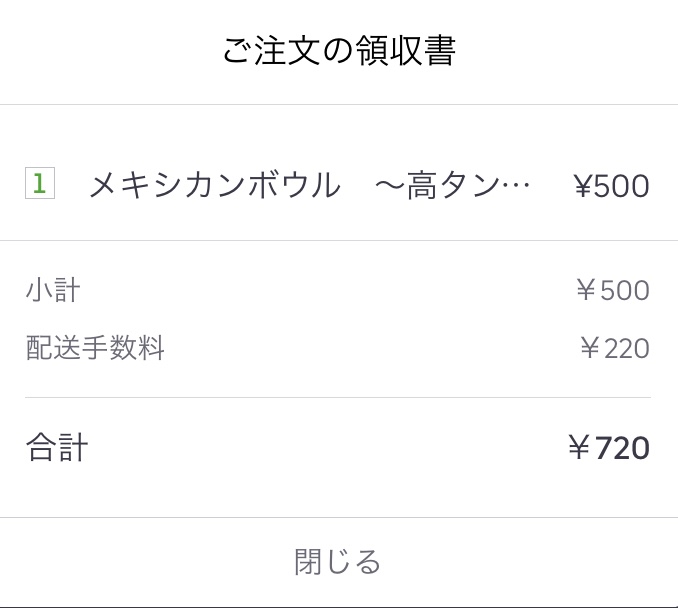Click the yen symbol in the ¥720 total
The width and height of the screenshot is (678, 608).
579,448
